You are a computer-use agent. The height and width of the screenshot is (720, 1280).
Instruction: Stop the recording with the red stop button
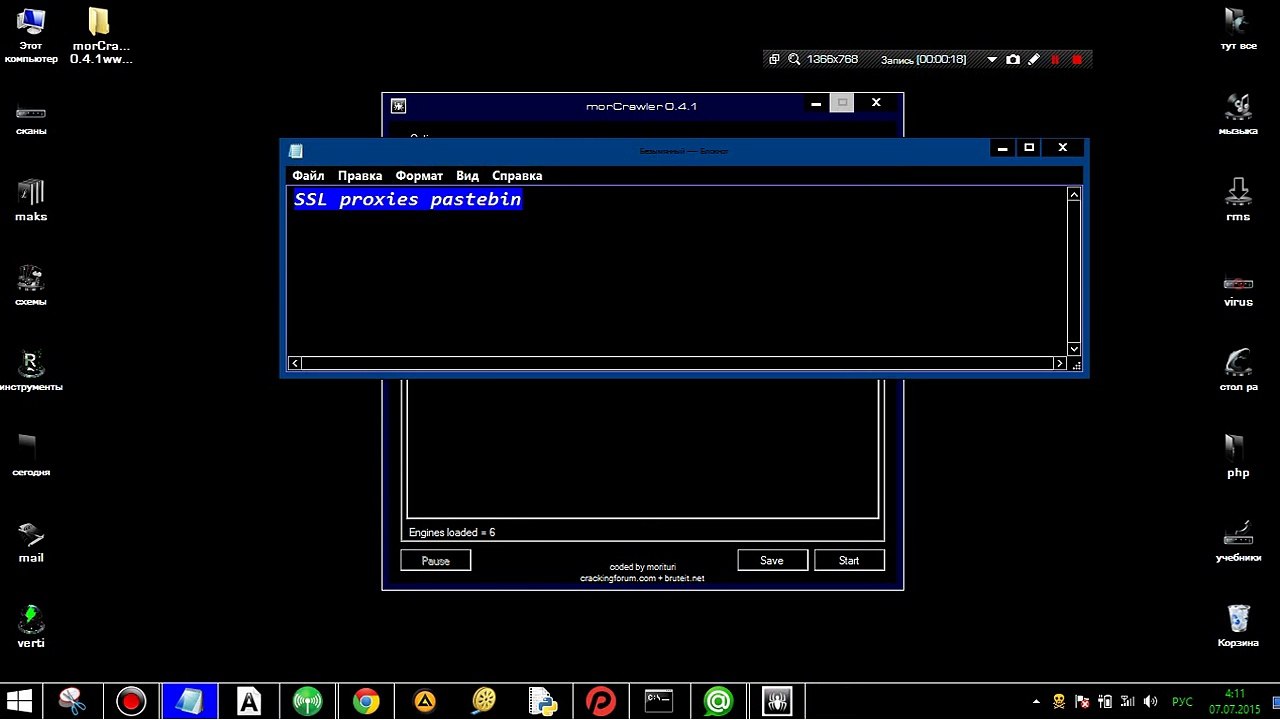(1077, 60)
